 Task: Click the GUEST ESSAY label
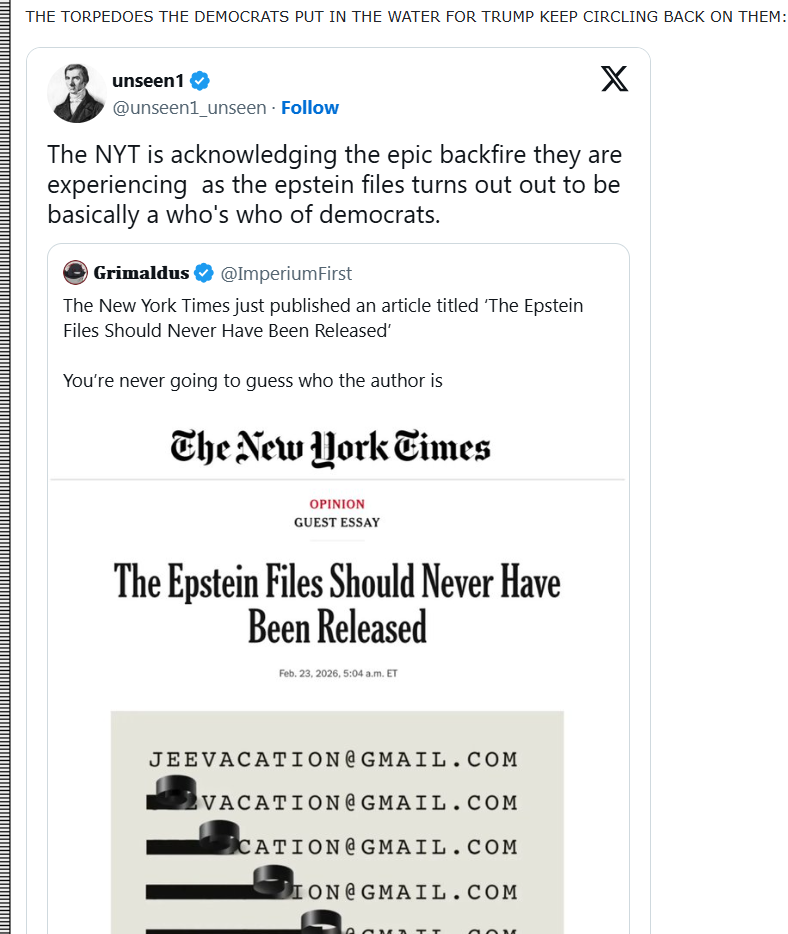[x=337, y=522]
